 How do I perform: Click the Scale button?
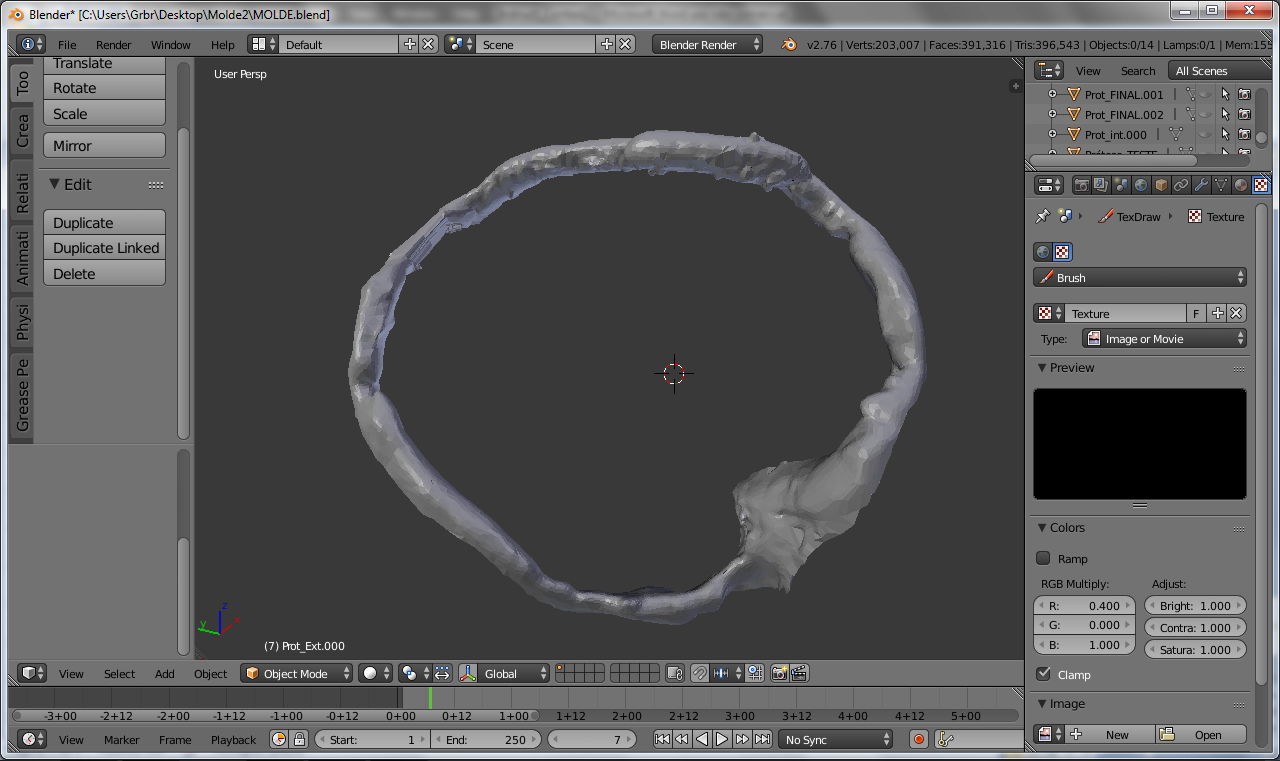[104, 114]
